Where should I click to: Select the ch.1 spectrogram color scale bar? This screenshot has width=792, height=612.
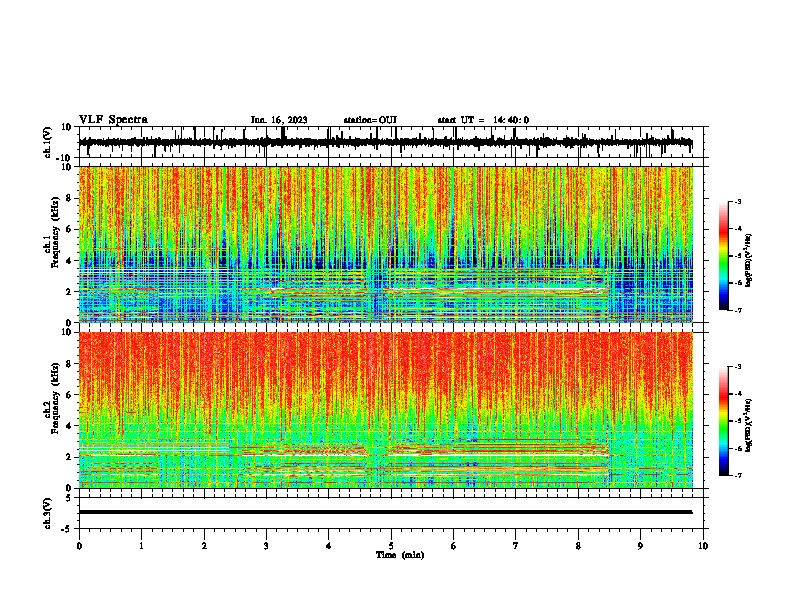(724, 256)
